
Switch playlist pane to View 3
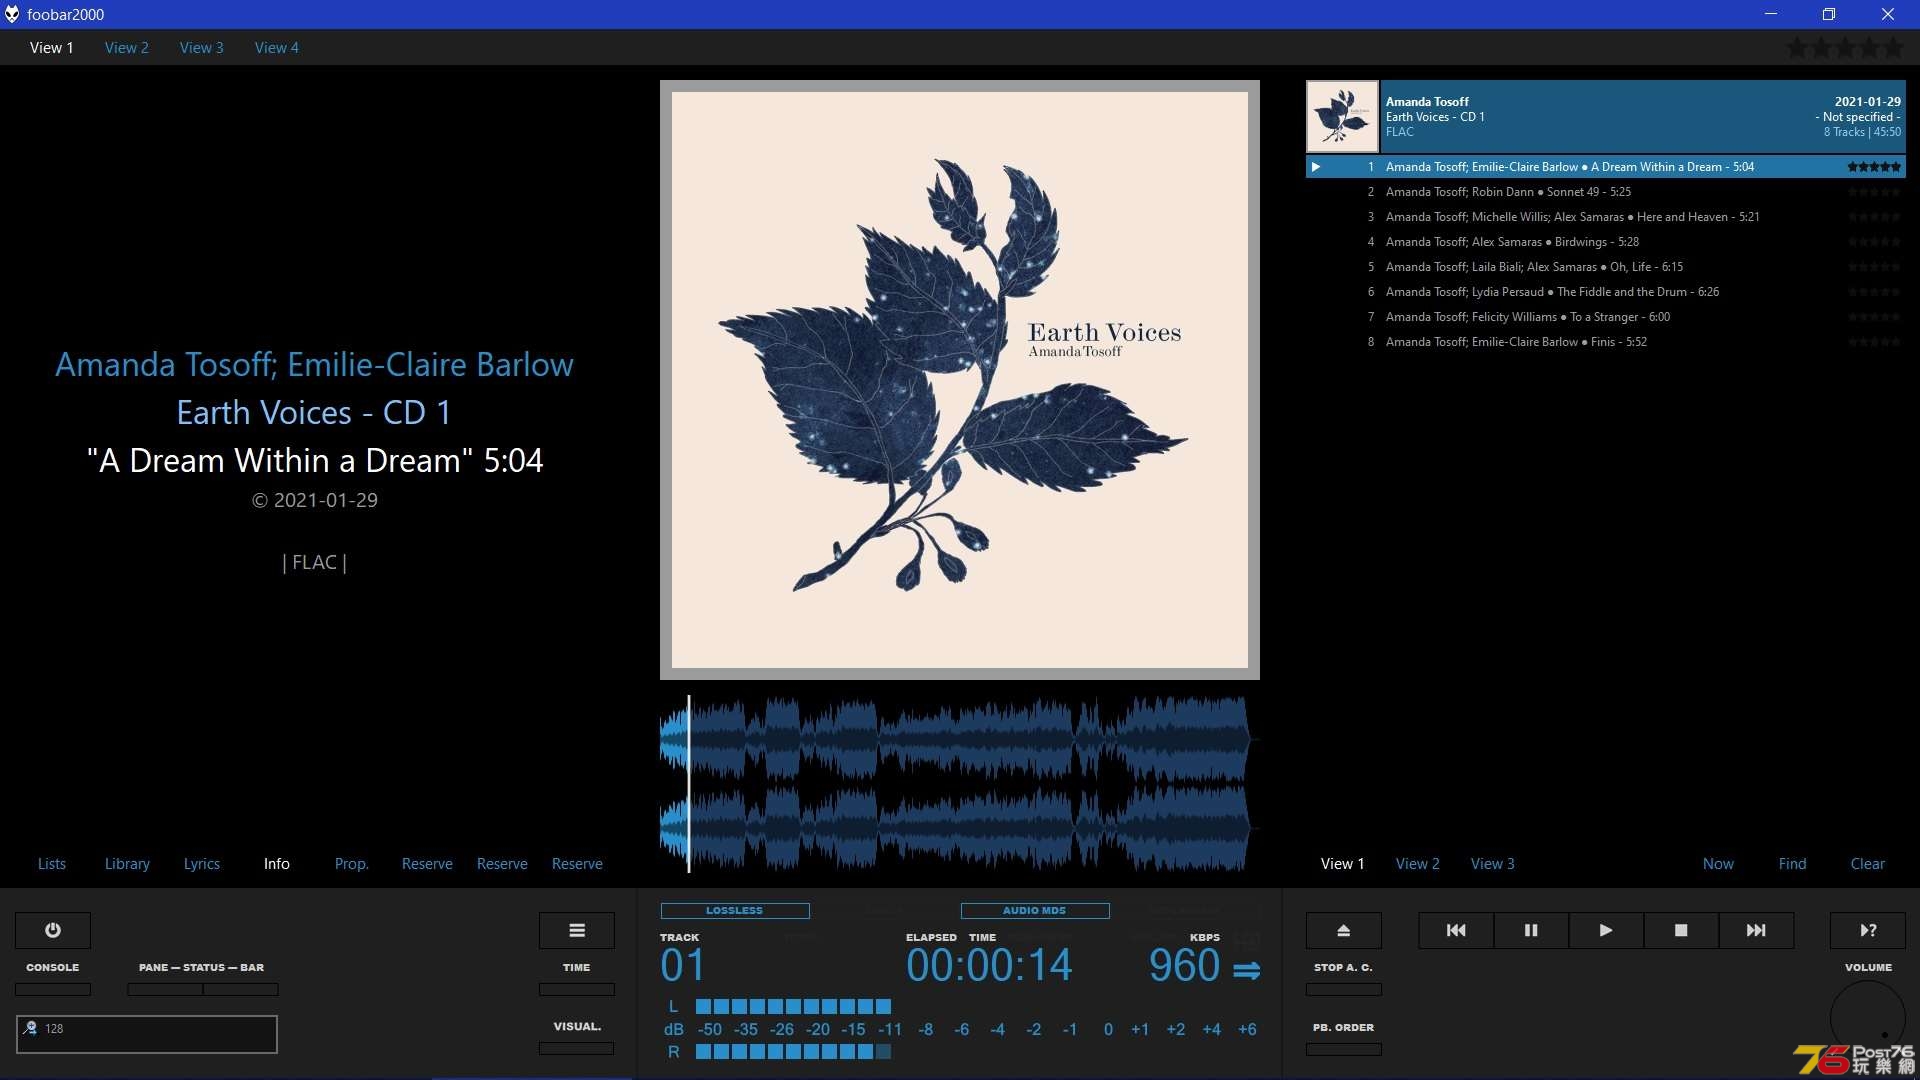click(1493, 863)
